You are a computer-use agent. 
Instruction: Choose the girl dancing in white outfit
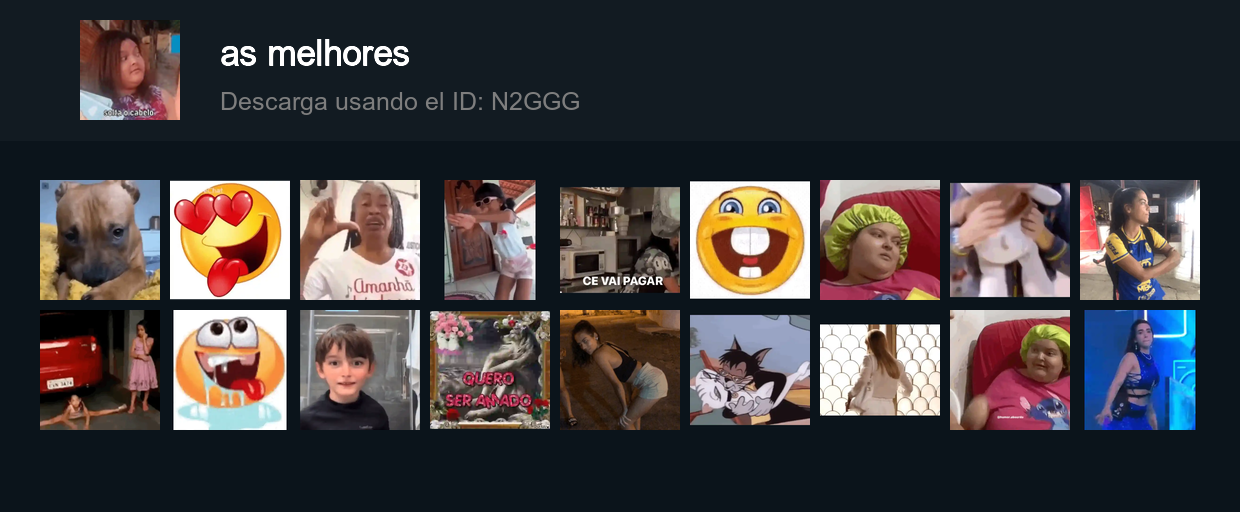click(490, 240)
